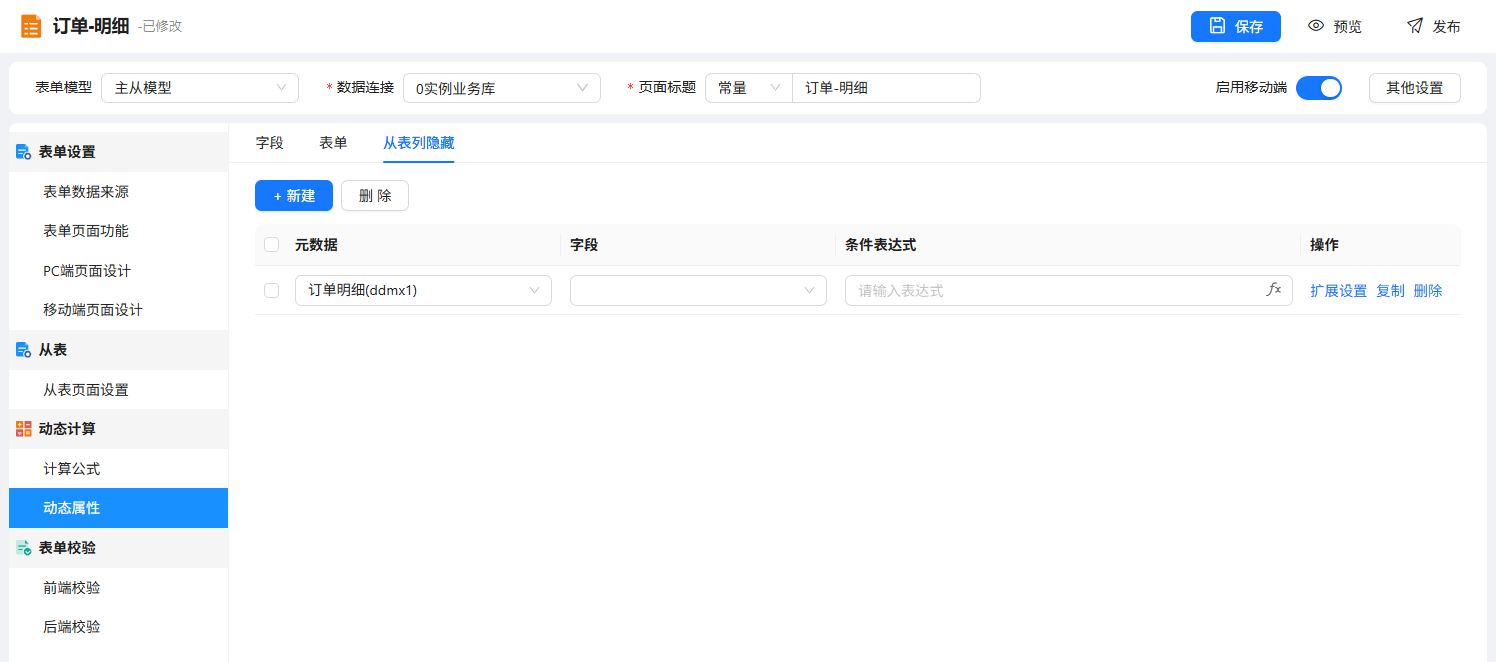
Task: Open 后端校验 in sidebar
Action: coord(118,627)
